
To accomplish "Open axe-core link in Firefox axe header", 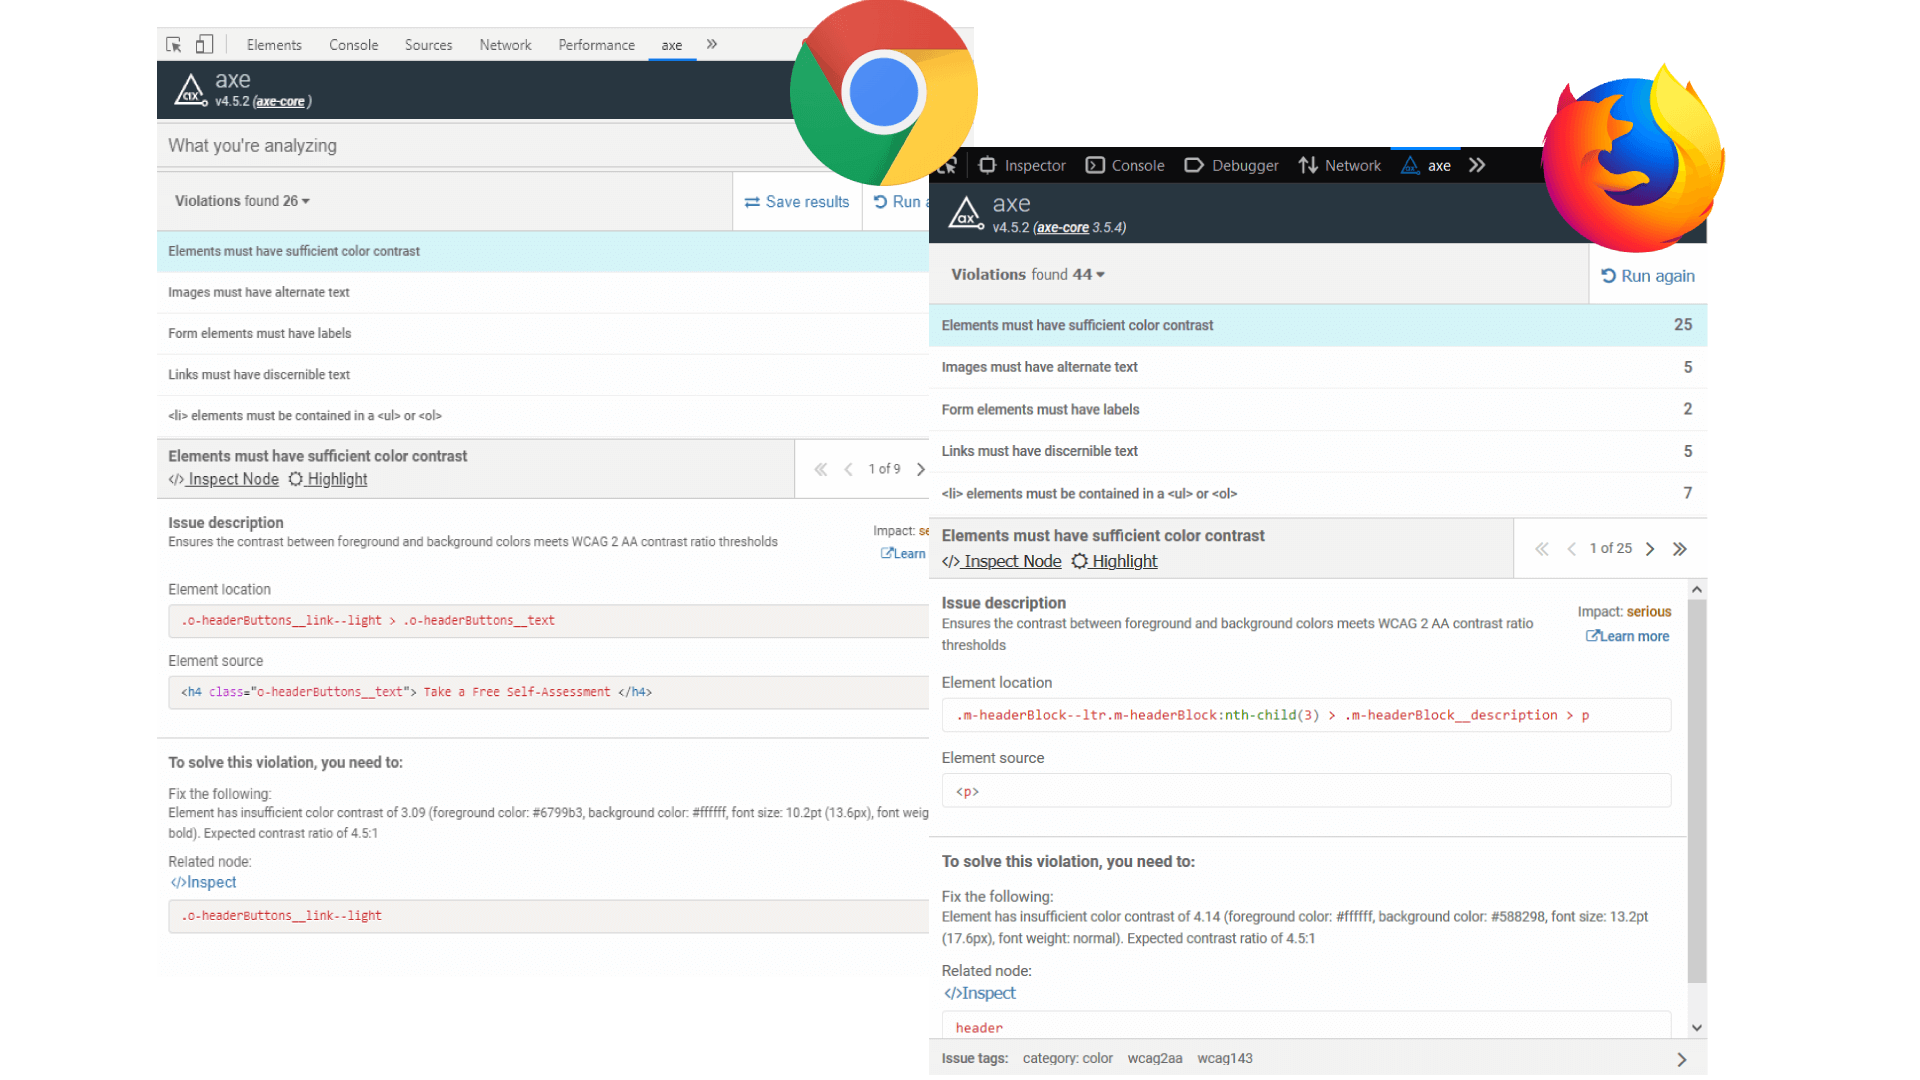I will 1063,228.
